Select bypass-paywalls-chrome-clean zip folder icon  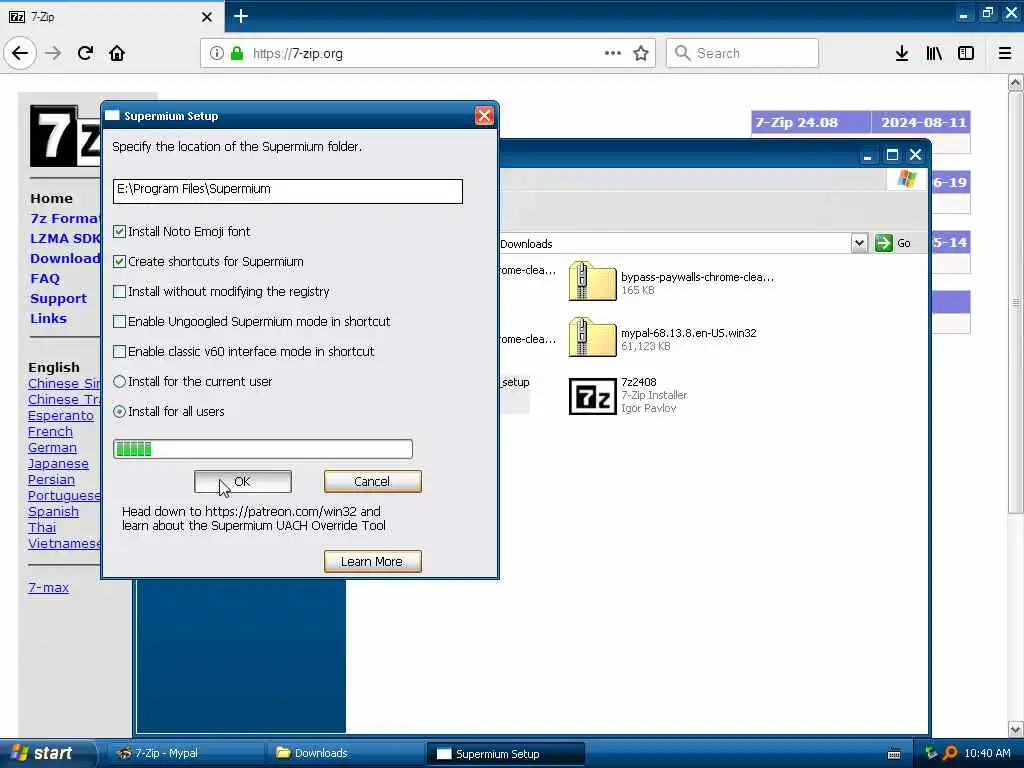592,281
